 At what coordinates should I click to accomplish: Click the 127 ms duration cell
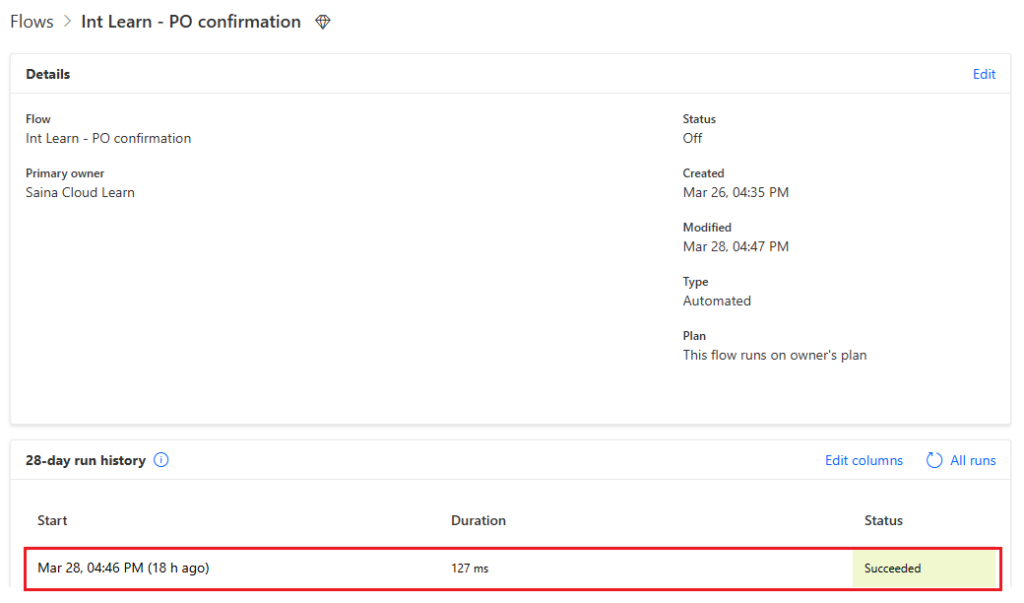tap(470, 568)
